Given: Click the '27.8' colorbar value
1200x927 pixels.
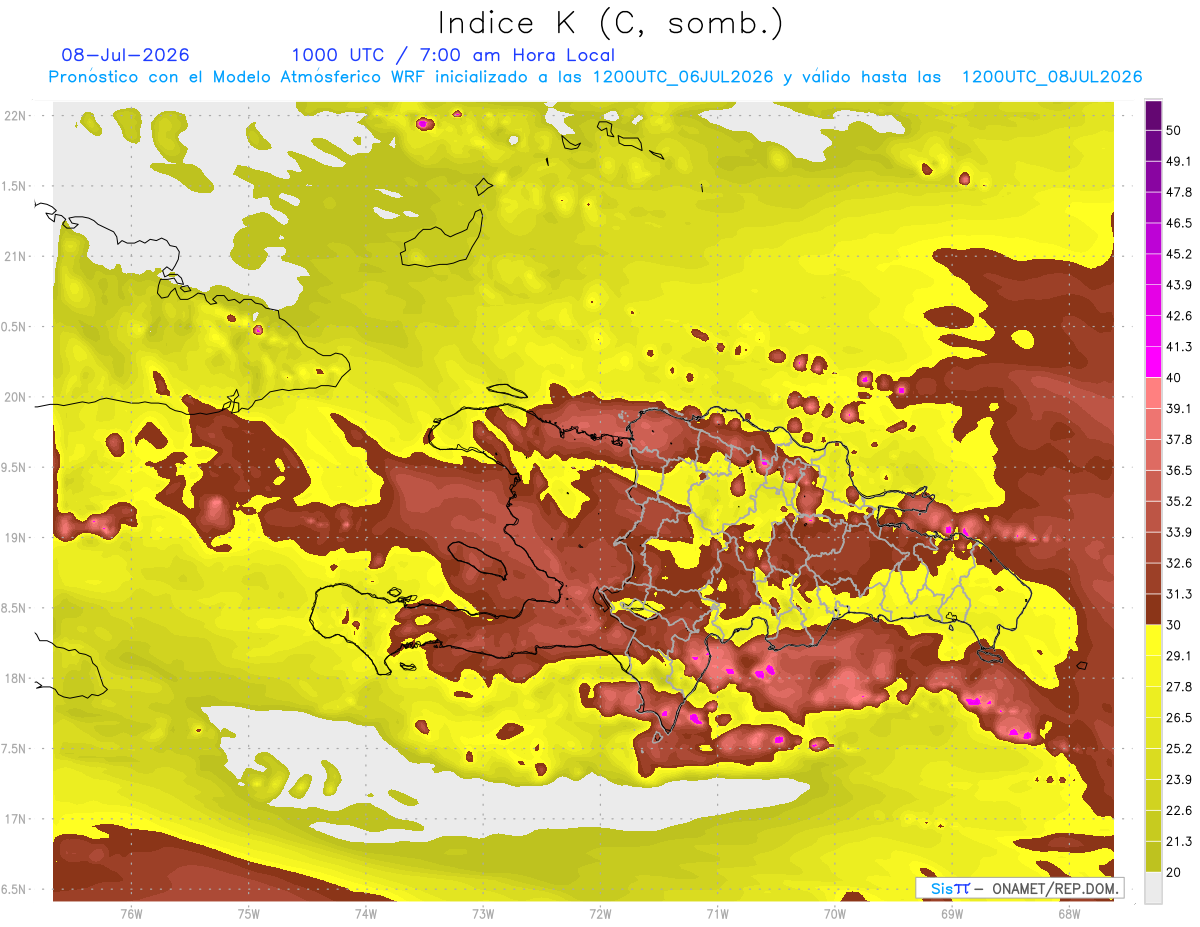Looking at the screenshot, I should pyautogui.click(x=1179, y=686).
